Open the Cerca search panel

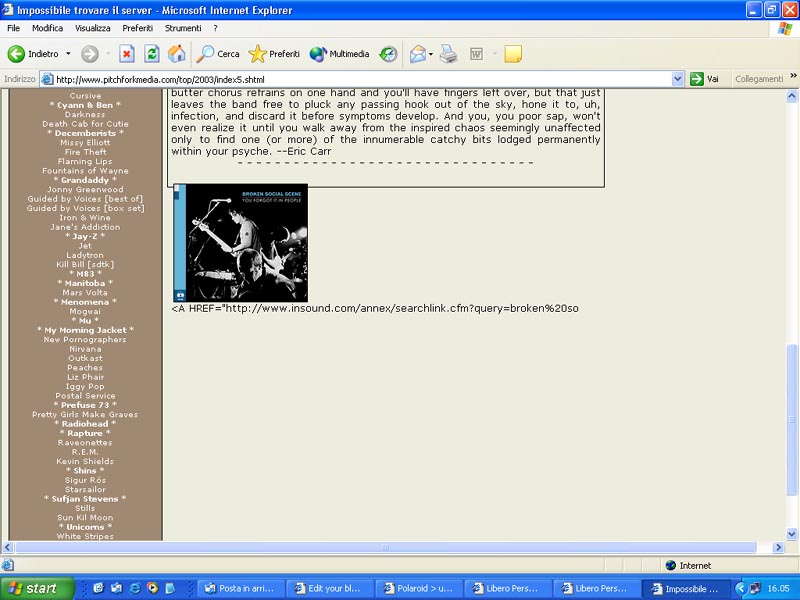click(218, 54)
